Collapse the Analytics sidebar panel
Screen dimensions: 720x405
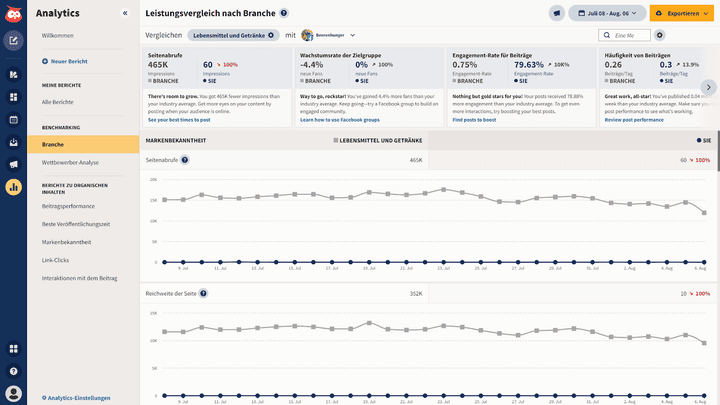pos(125,13)
